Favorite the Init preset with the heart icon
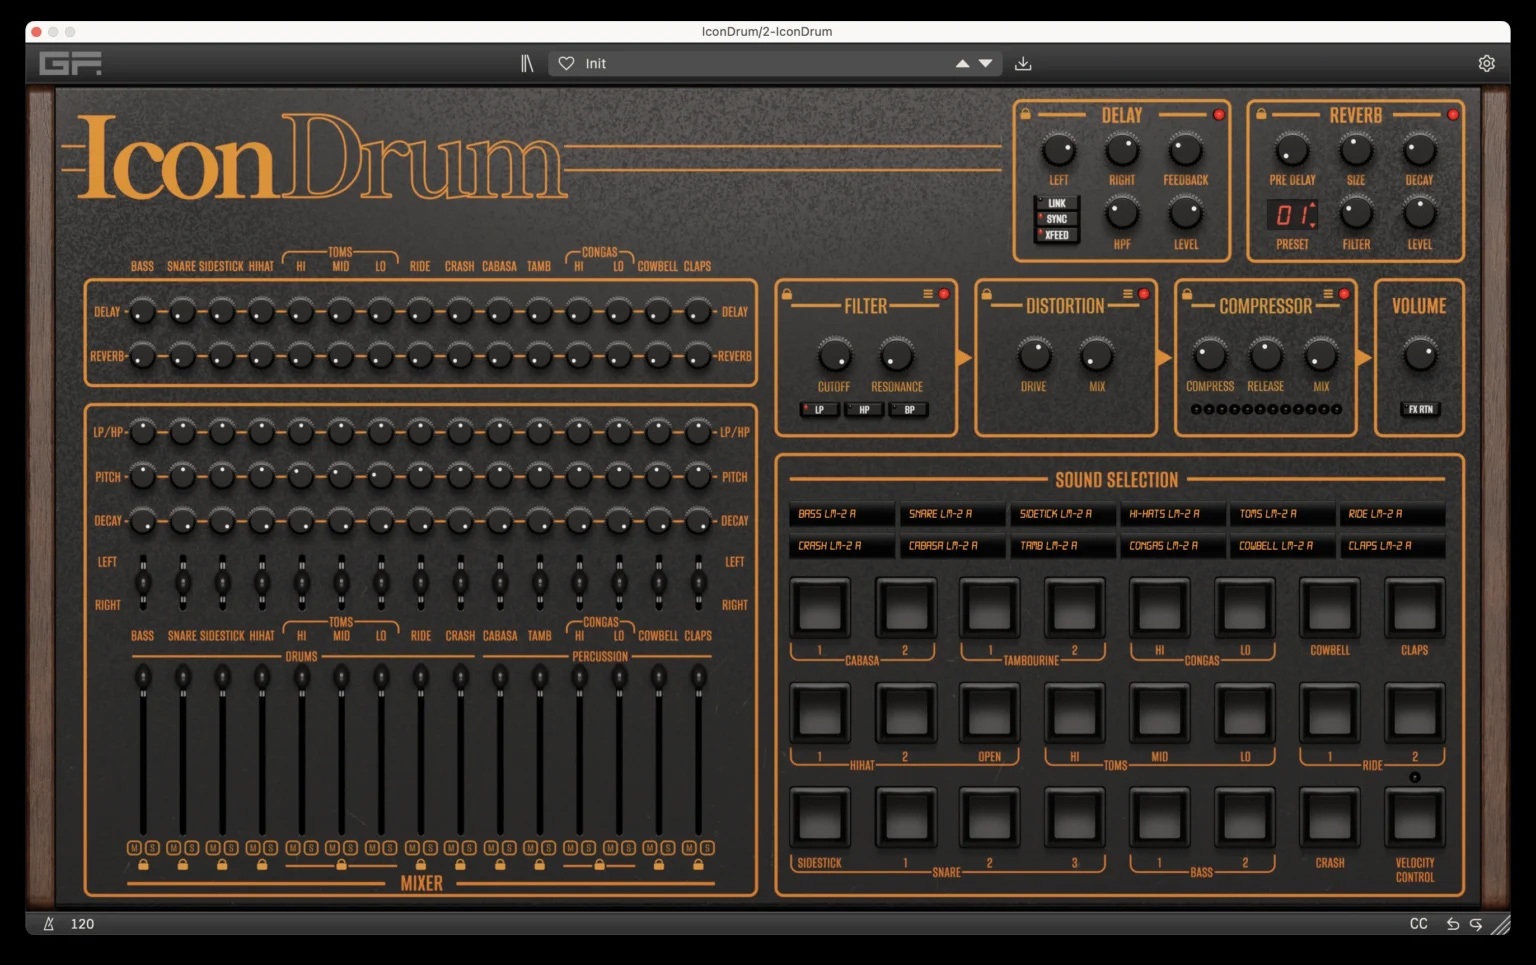 coord(566,63)
